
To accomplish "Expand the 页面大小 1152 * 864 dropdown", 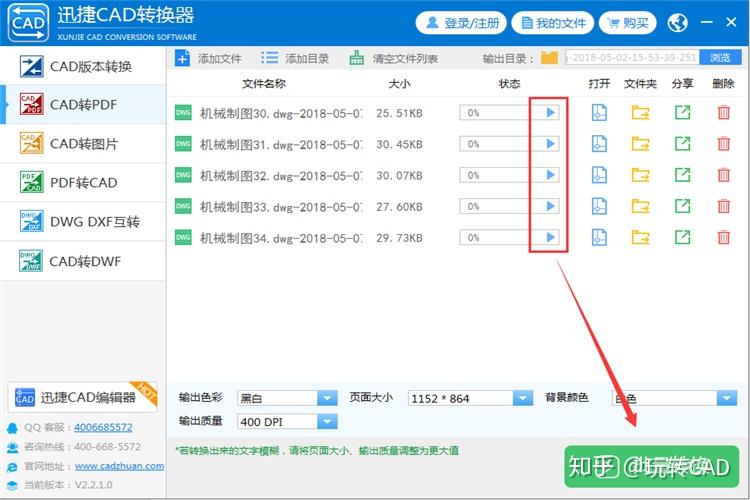I will point(522,398).
